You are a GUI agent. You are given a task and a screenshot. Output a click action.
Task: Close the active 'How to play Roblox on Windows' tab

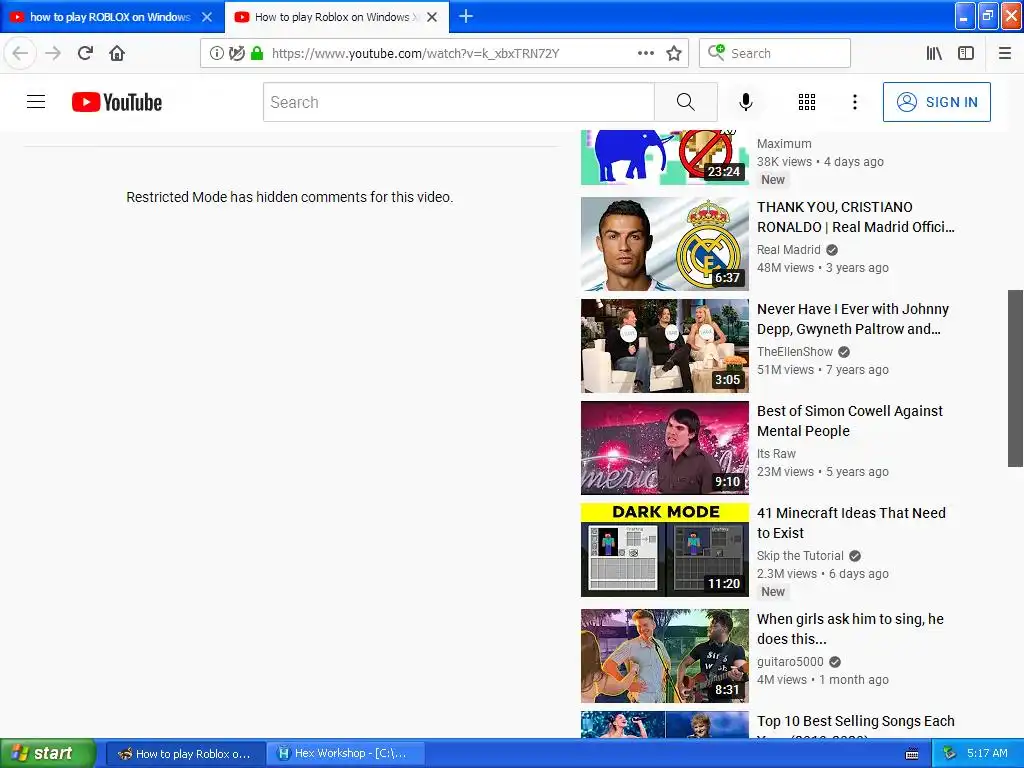432,17
